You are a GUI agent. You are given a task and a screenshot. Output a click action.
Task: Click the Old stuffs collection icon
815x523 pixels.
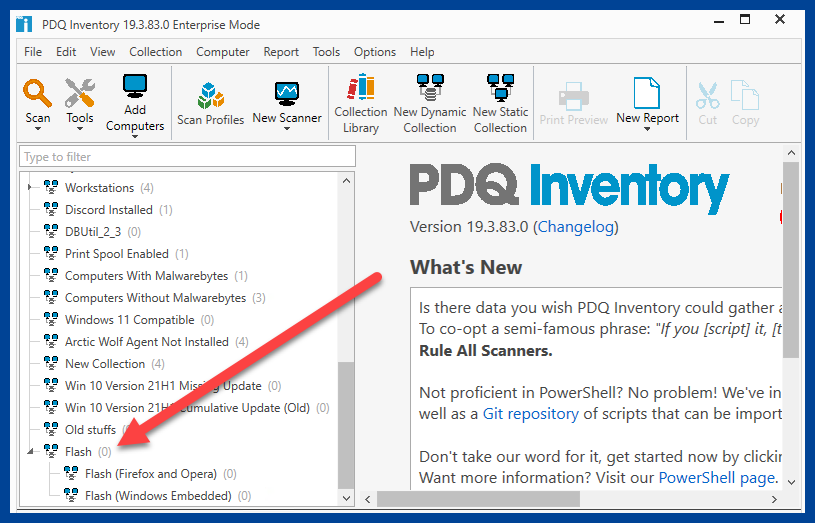51,429
